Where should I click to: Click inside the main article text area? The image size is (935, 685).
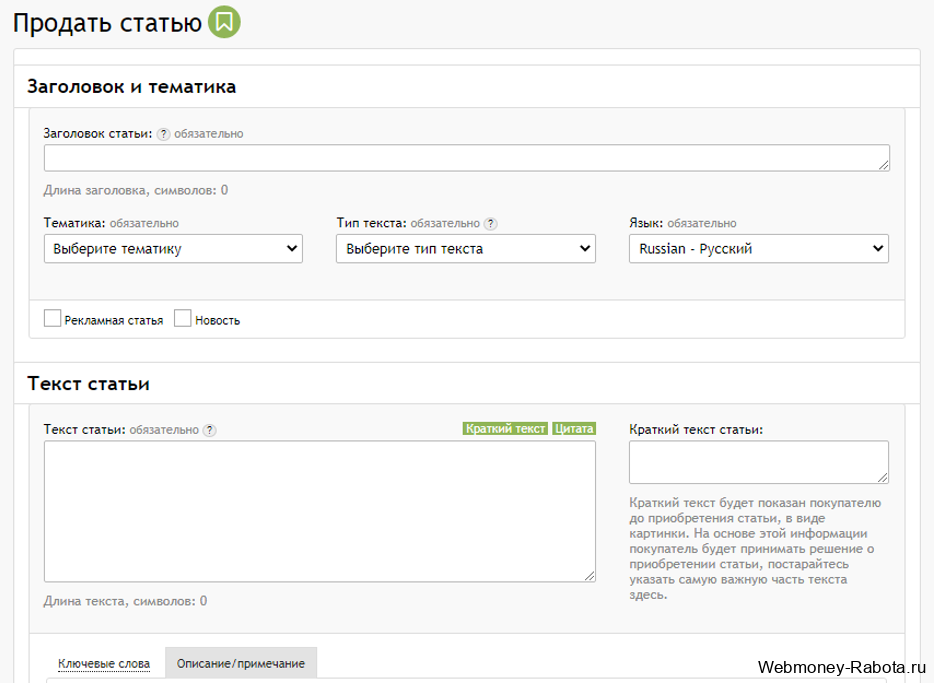[319, 510]
